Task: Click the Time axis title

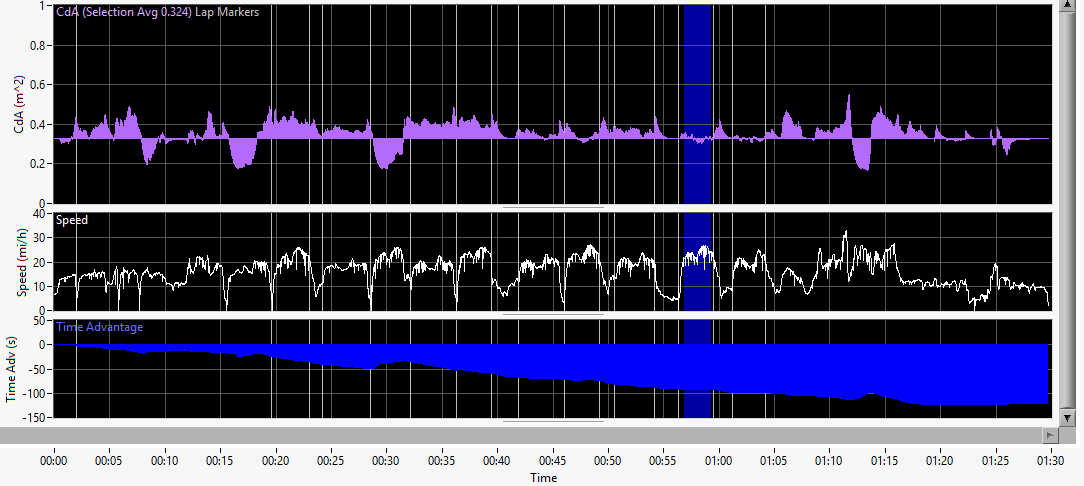Action: pyautogui.click(x=543, y=478)
